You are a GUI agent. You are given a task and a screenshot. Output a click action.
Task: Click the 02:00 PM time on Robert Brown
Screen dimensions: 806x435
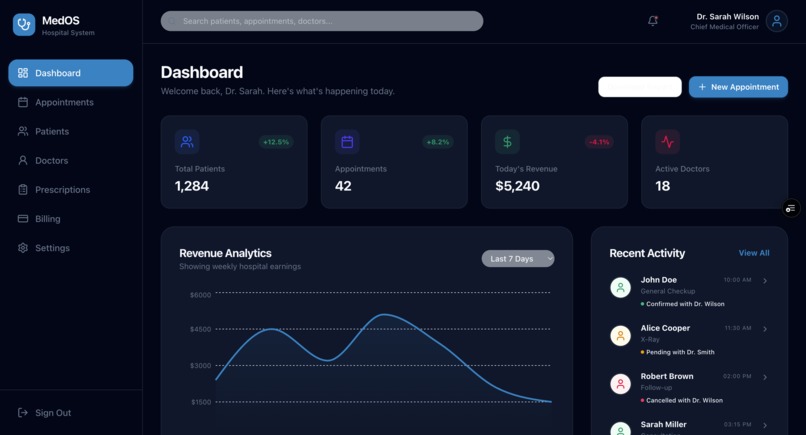coord(737,376)
